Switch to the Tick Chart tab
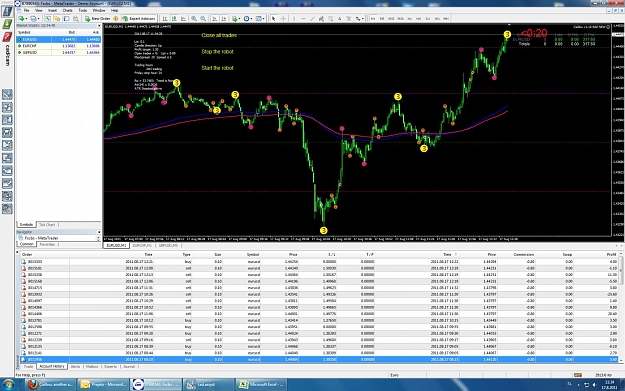The height and width of the screenshot is (391, 625). [x=47, y=225]
